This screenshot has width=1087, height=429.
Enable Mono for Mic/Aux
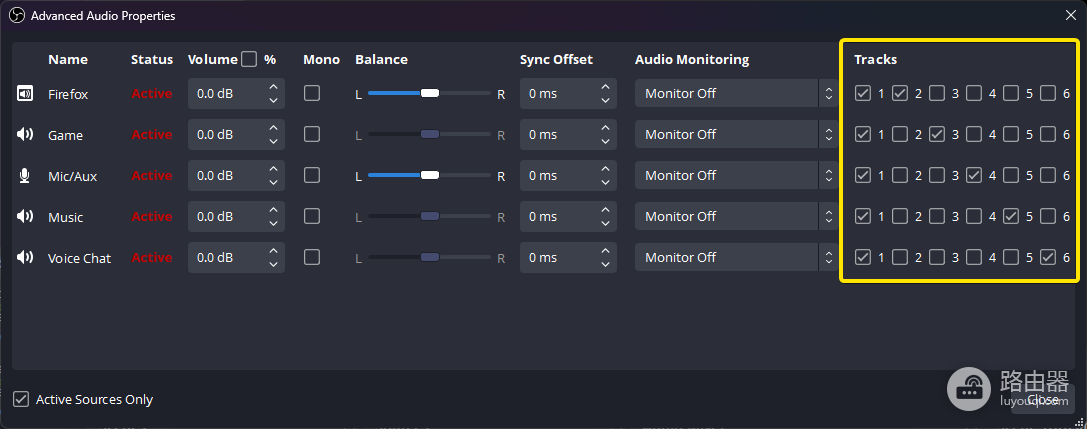(x=312, y=175)
